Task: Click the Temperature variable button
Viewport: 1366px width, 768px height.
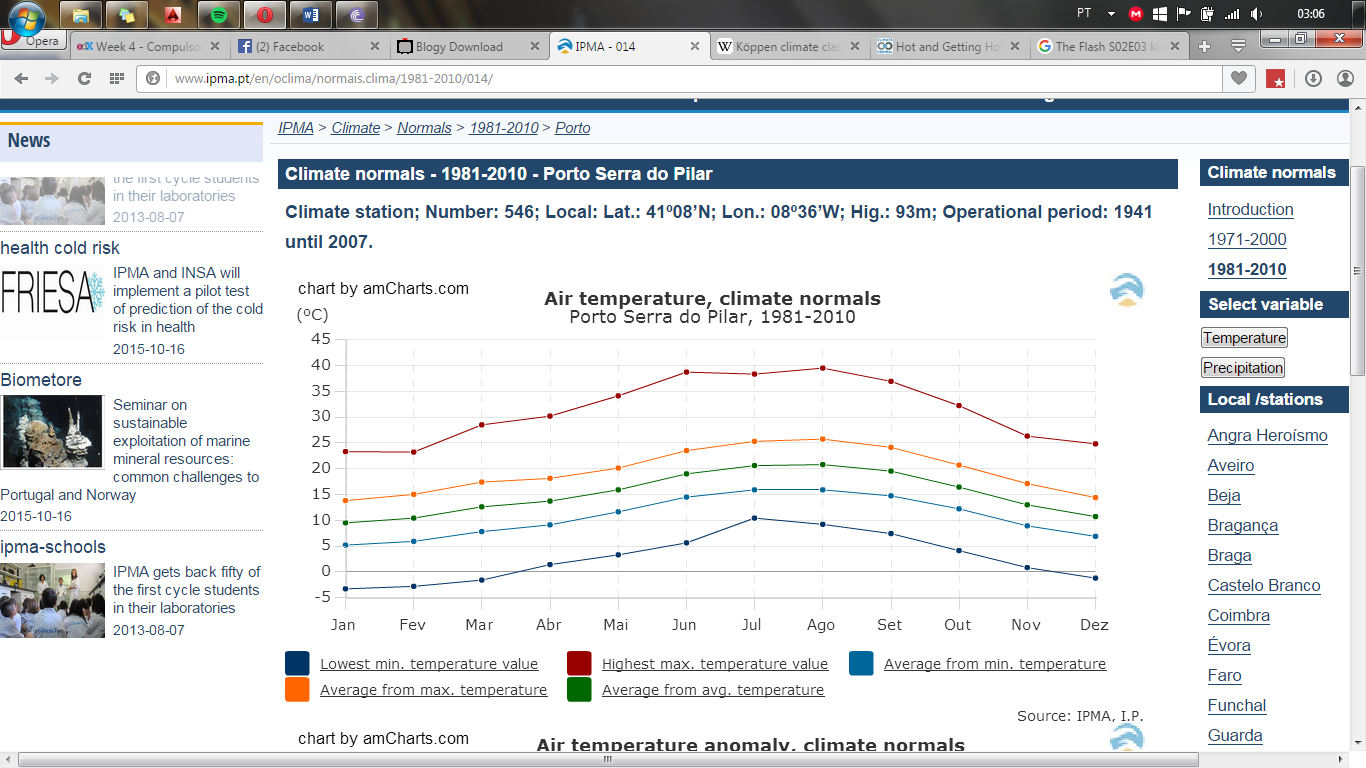Action: click(1245, 338)
